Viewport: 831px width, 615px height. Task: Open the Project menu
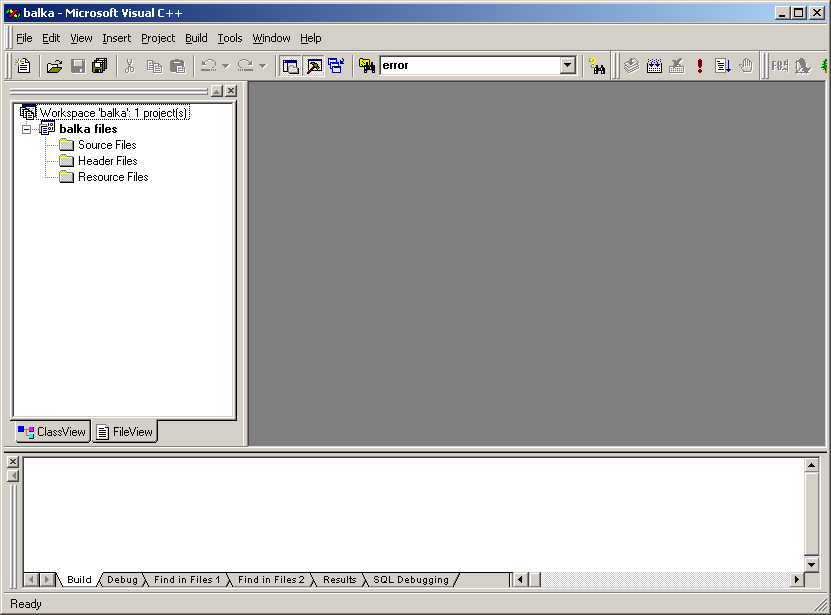coord(158,38)
